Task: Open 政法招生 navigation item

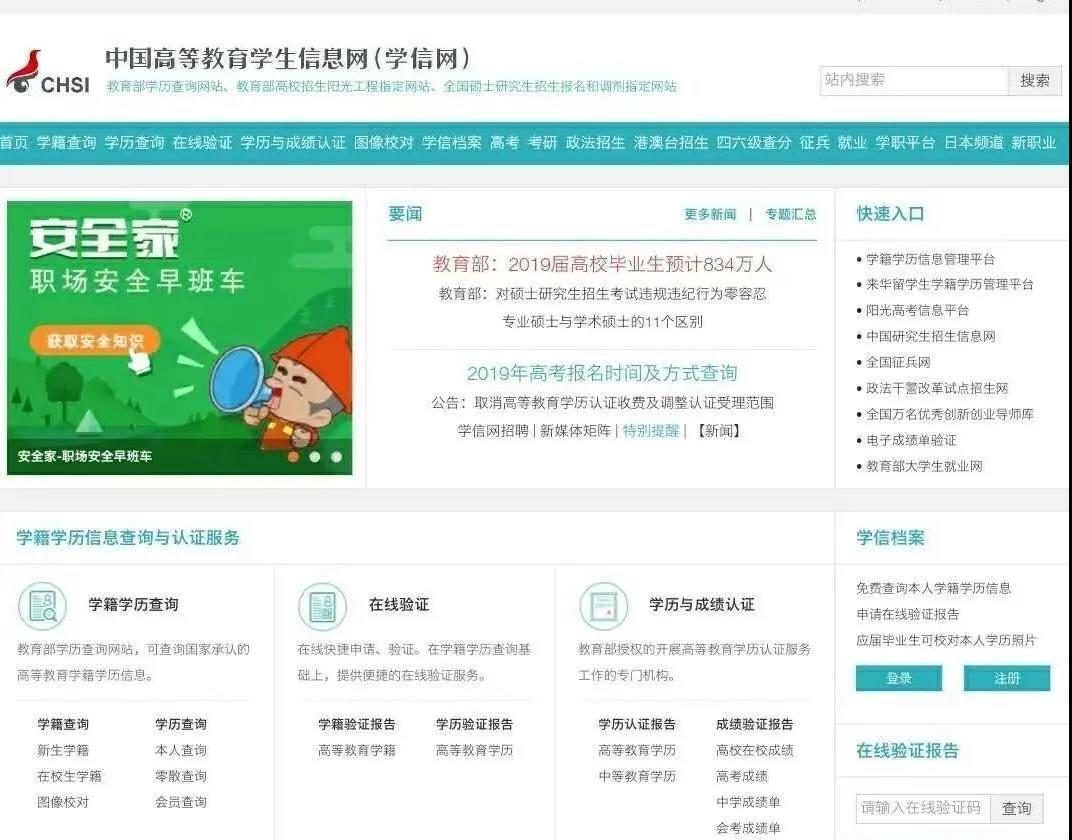Action: pos(595,143)
